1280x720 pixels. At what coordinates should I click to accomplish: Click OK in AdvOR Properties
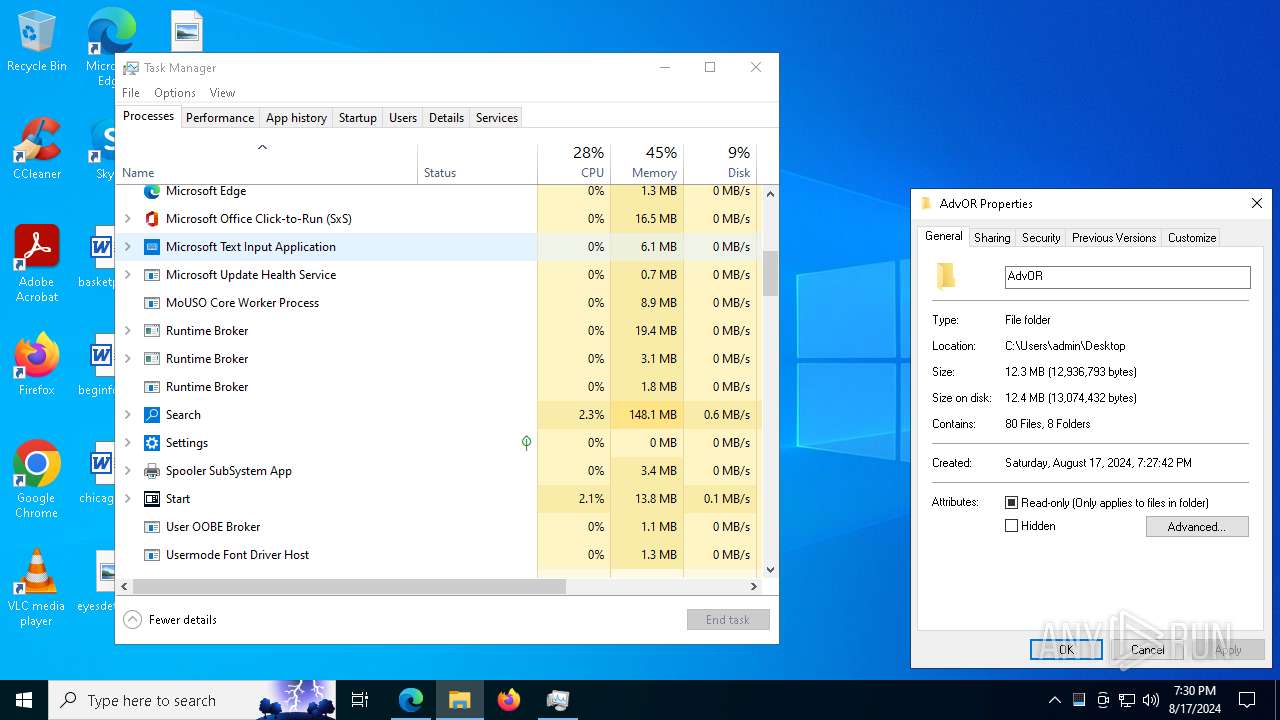click(x=1066, y=650)
